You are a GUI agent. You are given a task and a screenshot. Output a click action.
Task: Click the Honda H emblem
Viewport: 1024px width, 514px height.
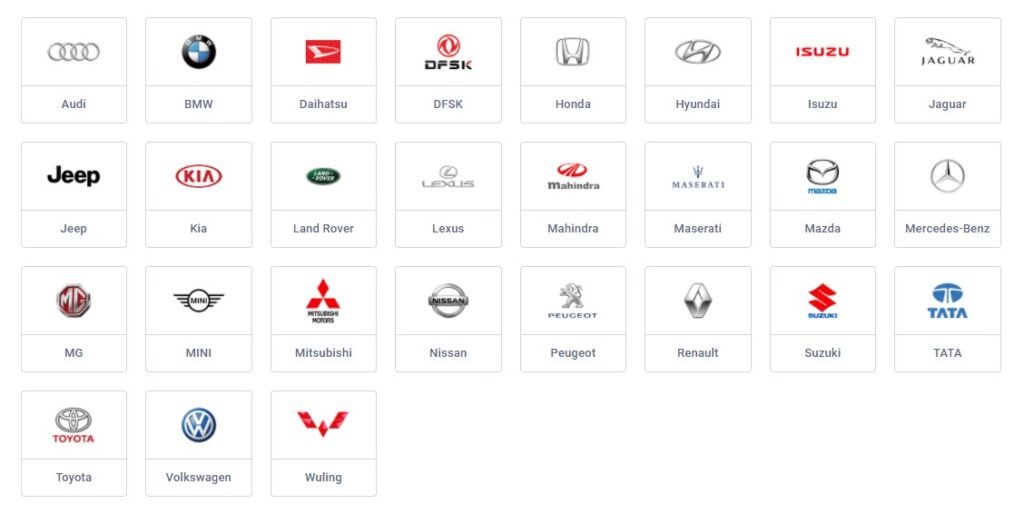(573, 52)
